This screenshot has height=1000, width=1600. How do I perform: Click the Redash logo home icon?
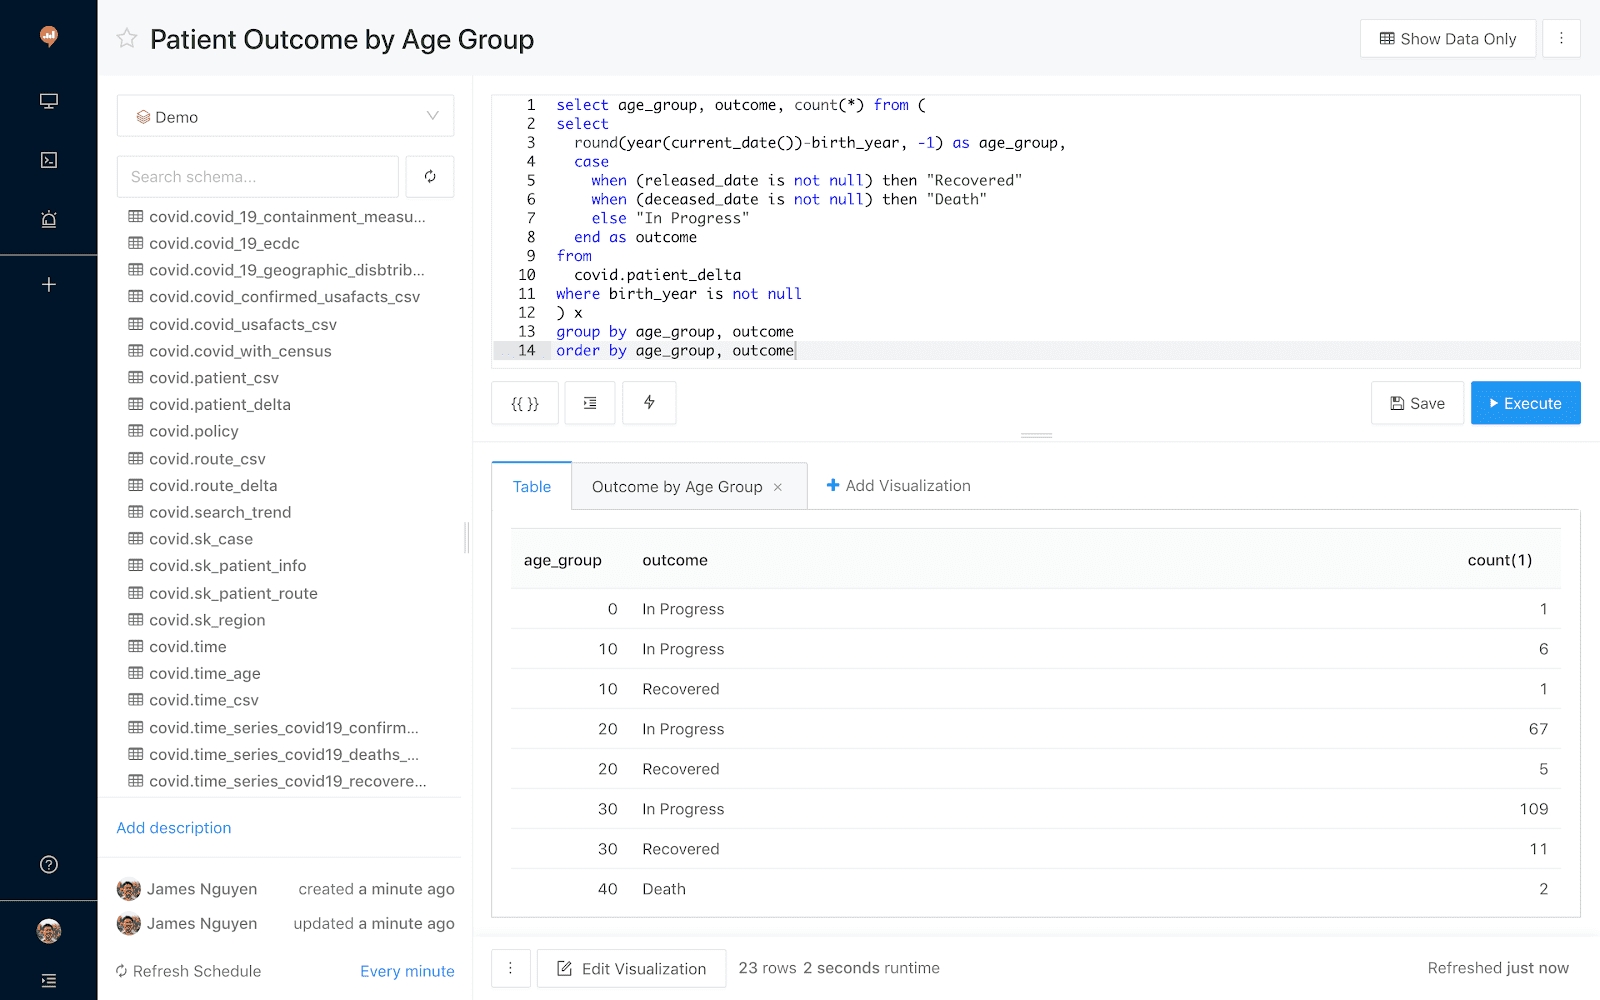pyautogui.click(x=48, y=37)
